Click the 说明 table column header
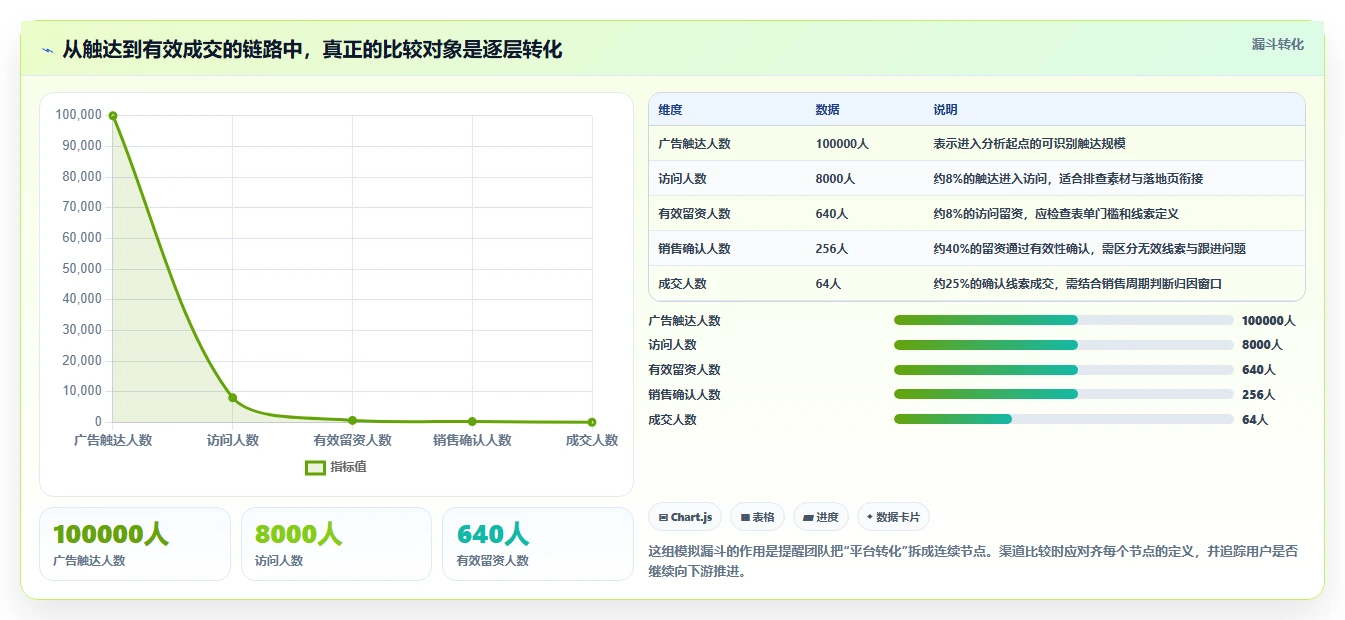Image resolution: width=1345 pixels, height=620 pixels. (x=945, y=110)
